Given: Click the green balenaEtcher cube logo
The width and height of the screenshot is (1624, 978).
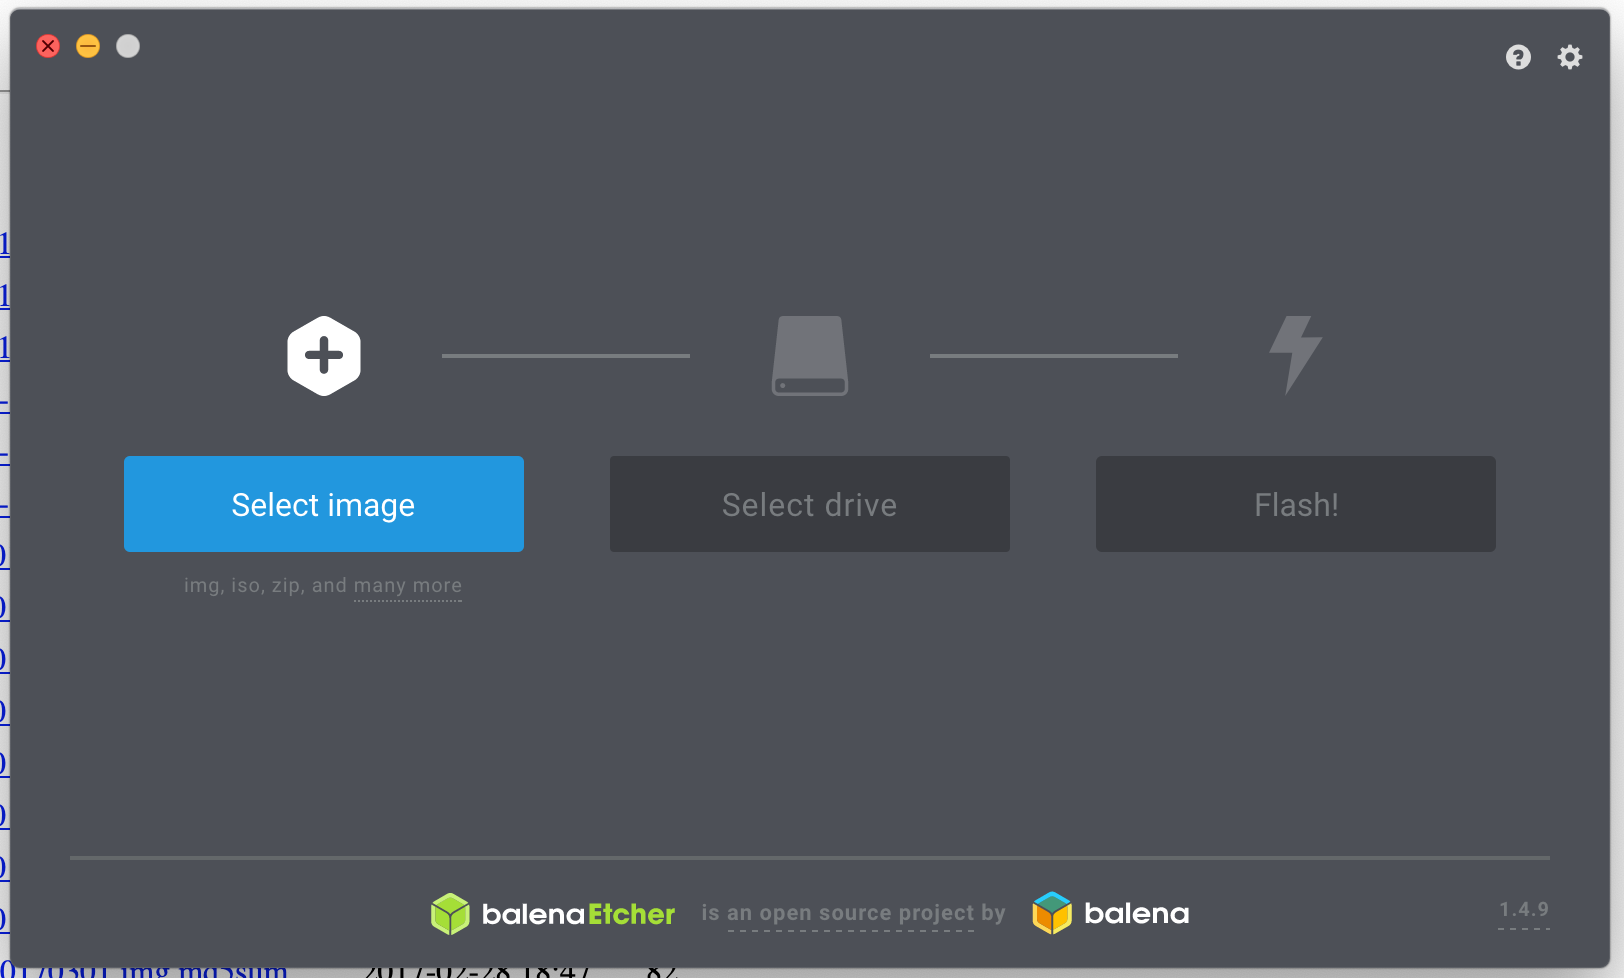Looking at the screenshot, I should click(450, 914).
